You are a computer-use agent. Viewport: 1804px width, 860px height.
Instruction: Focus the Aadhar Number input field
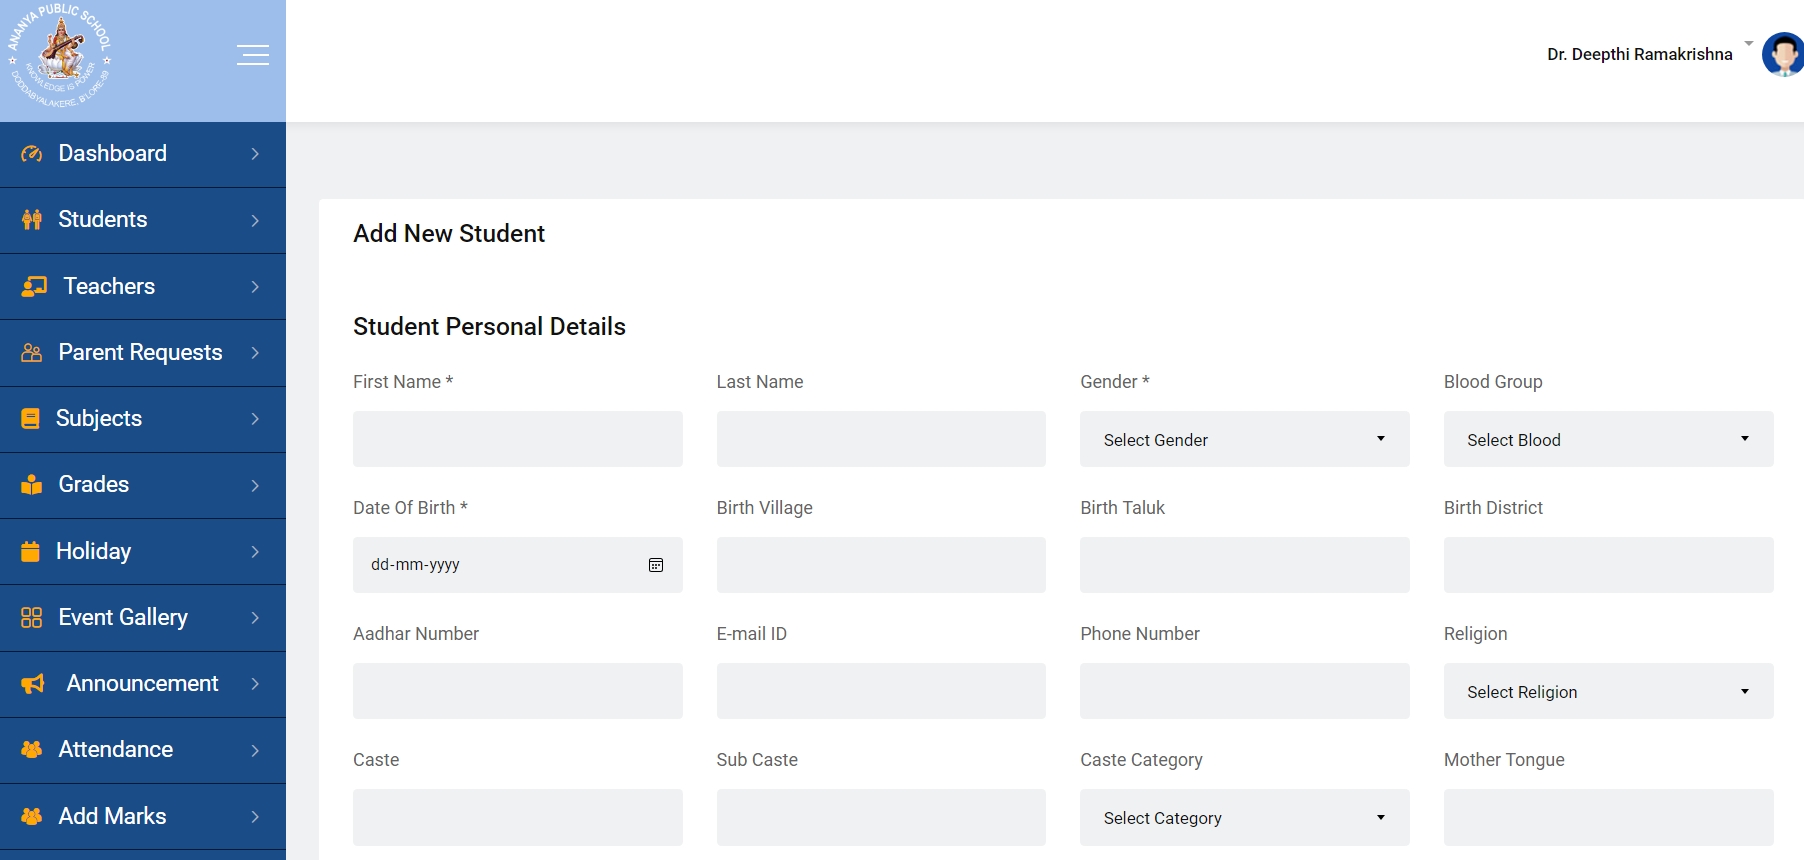point(517,691)
